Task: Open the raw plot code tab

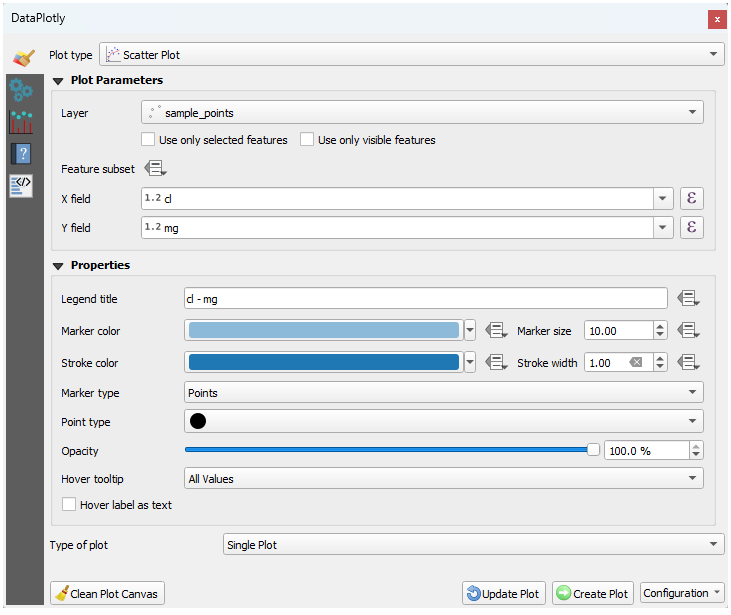Action: pyautogui.click(x=21, y=186)
